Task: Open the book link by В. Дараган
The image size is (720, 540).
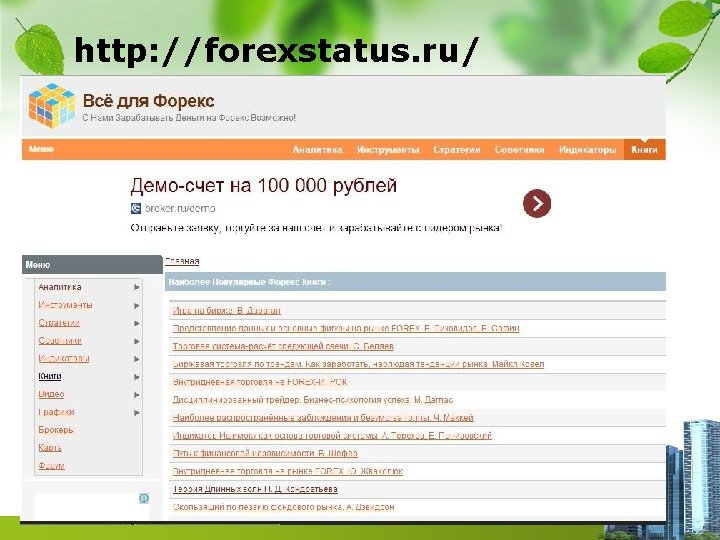Action: click(x=226, y=311)
